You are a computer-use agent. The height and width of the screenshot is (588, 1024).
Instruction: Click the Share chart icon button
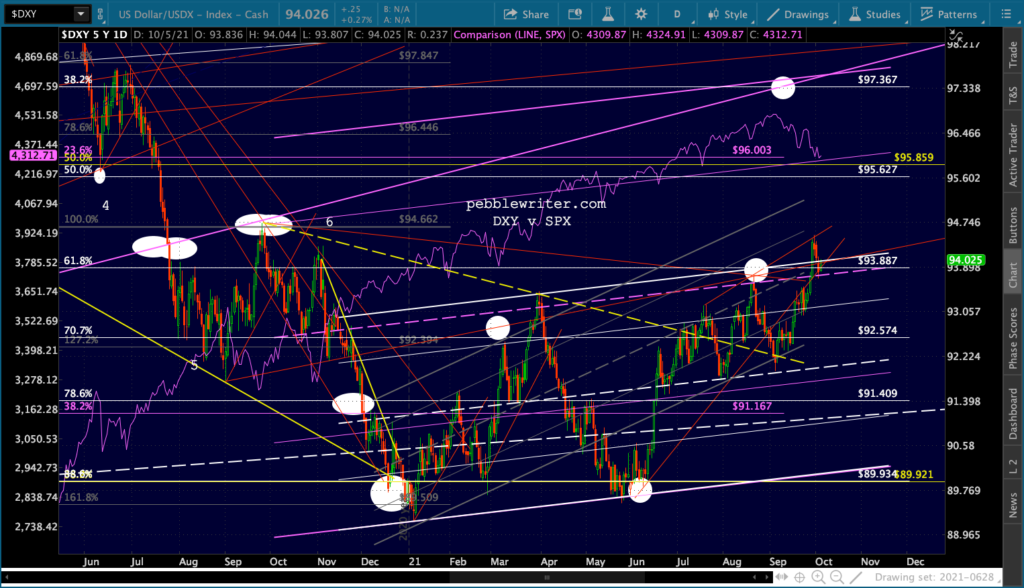click(x=526, y=14)
